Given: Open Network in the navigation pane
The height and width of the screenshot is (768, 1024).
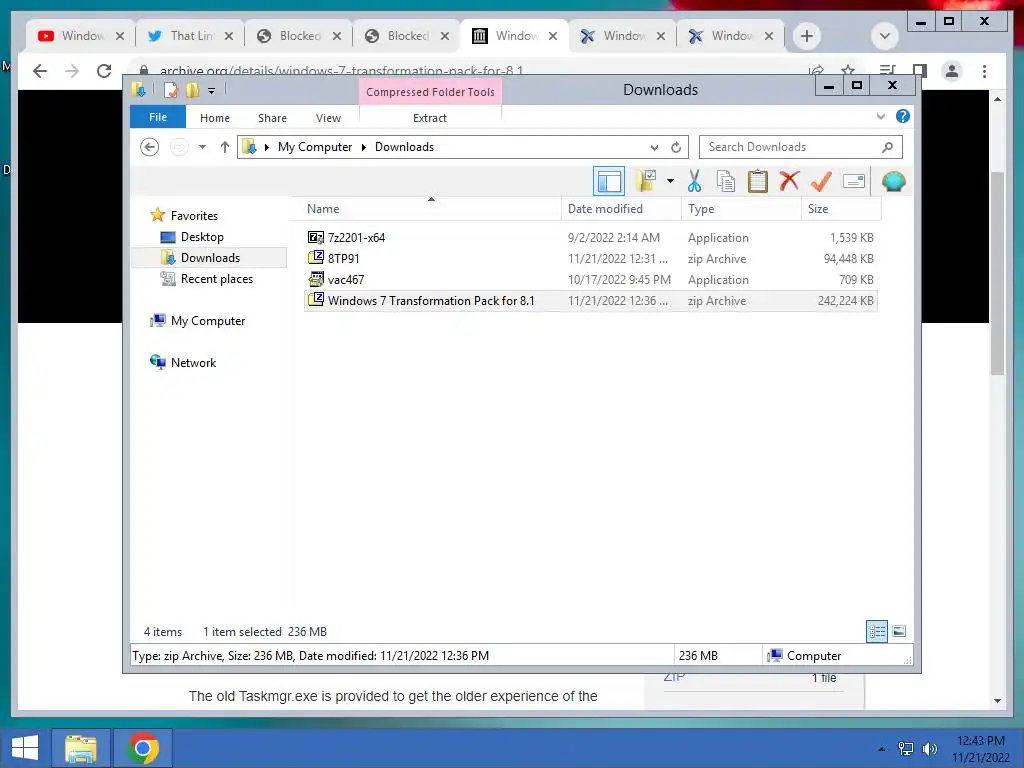Looking at the screenshot, I should pyautogui.click(x=193, y=362).
